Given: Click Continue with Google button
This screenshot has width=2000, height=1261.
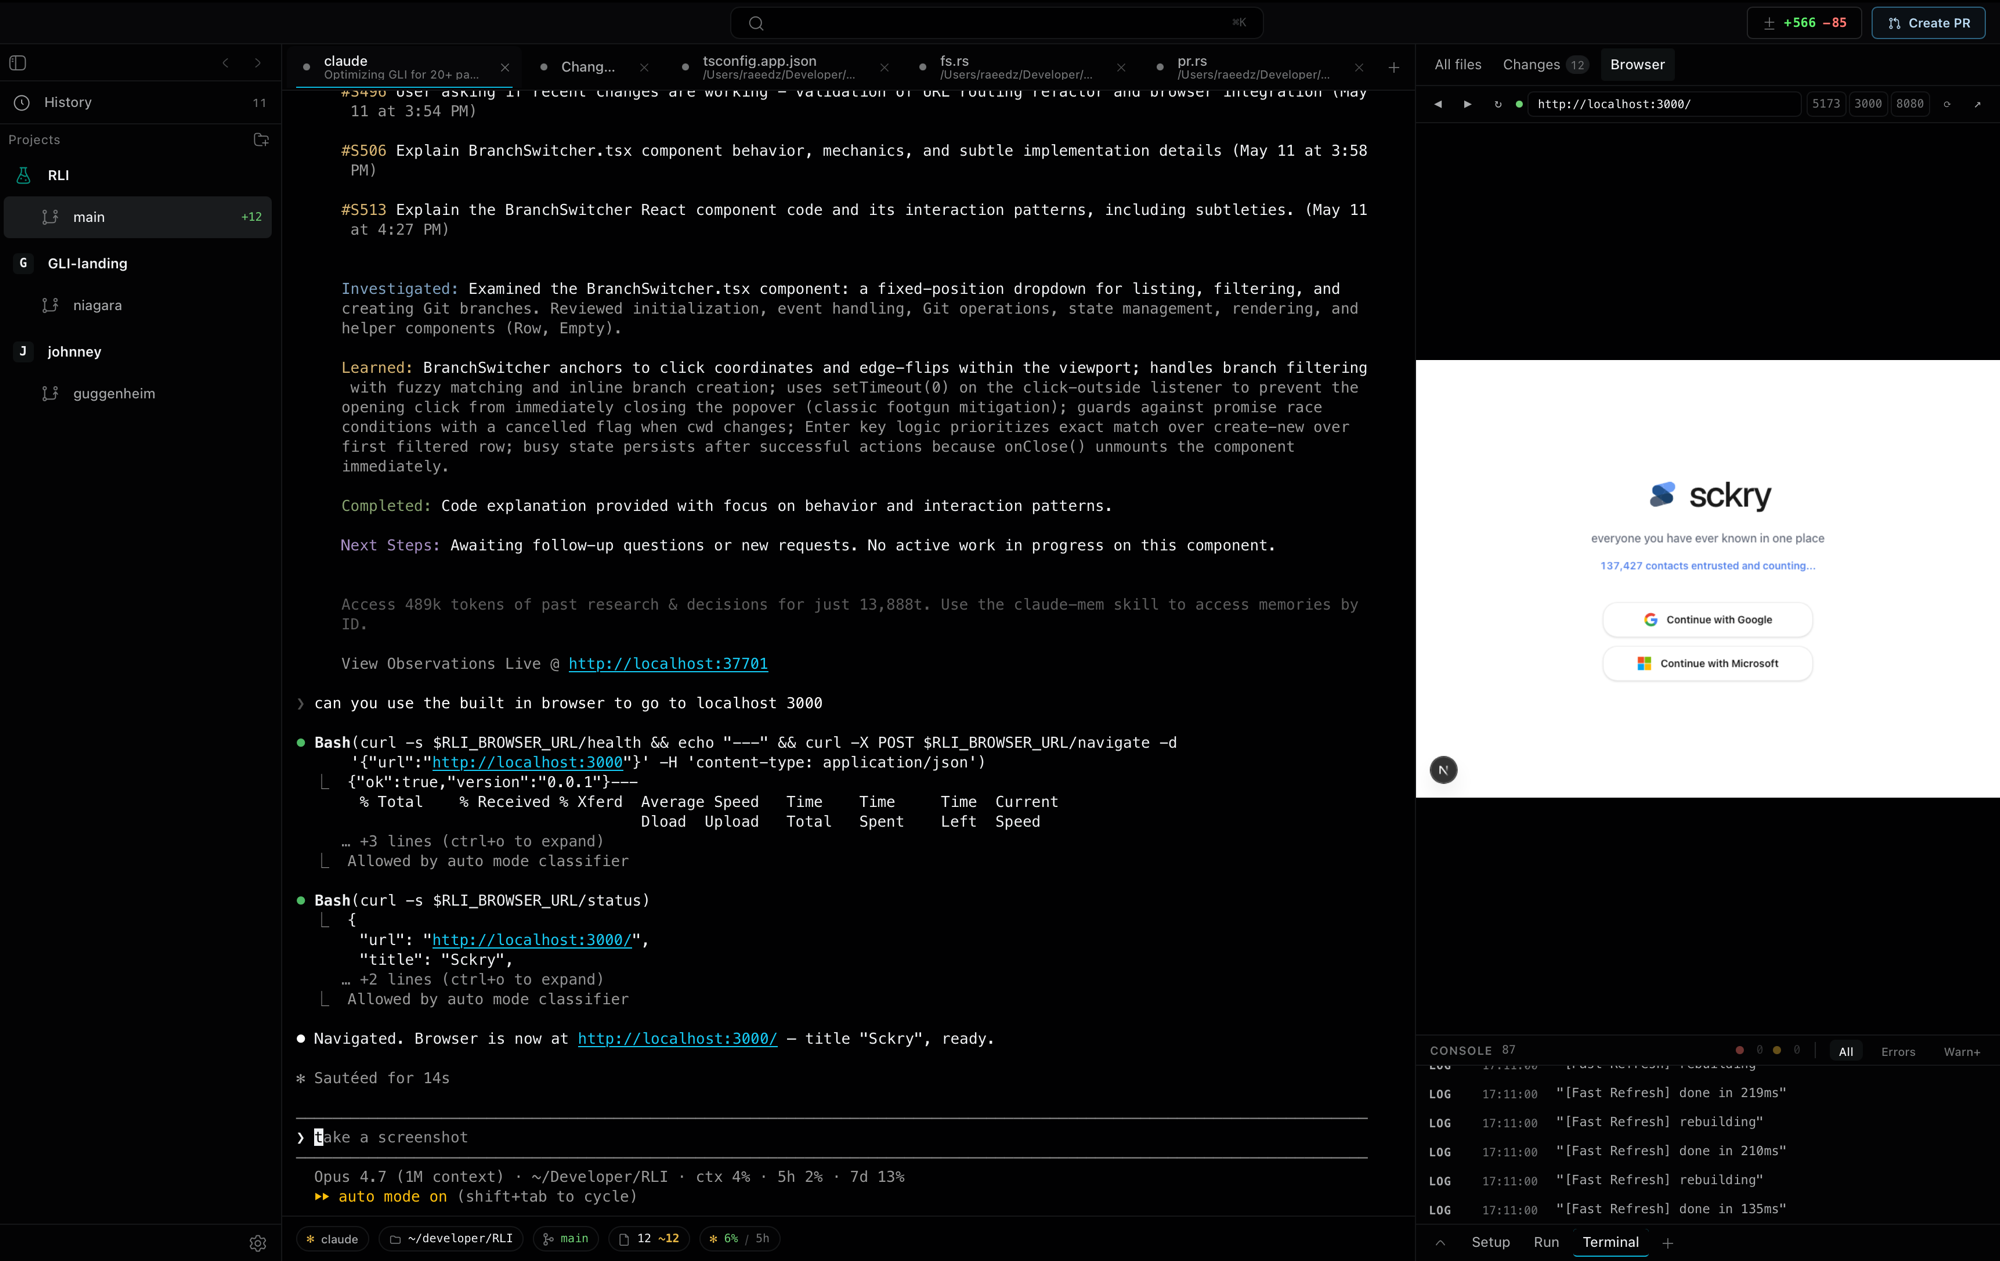Looking at the screenshot, I should point(1707,620).
